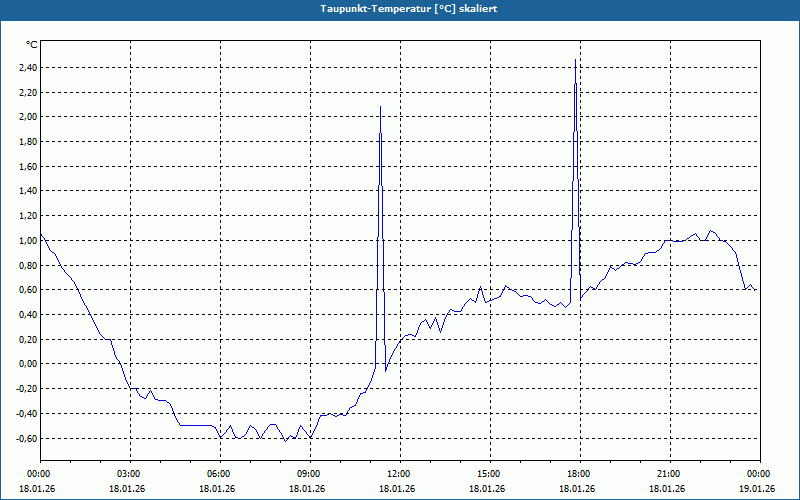Viewport: 800px width, 500px height.
Task: Select the 0,60 y-axis value
Action: (x=28, y=290)
